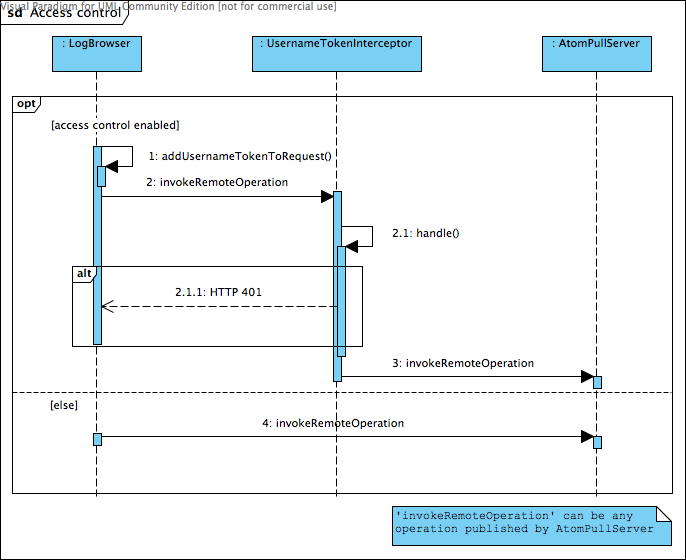This screenshot has height=560, width=686.
Task: Click the 'sd Access control' frame title
Action: point(64,13)
